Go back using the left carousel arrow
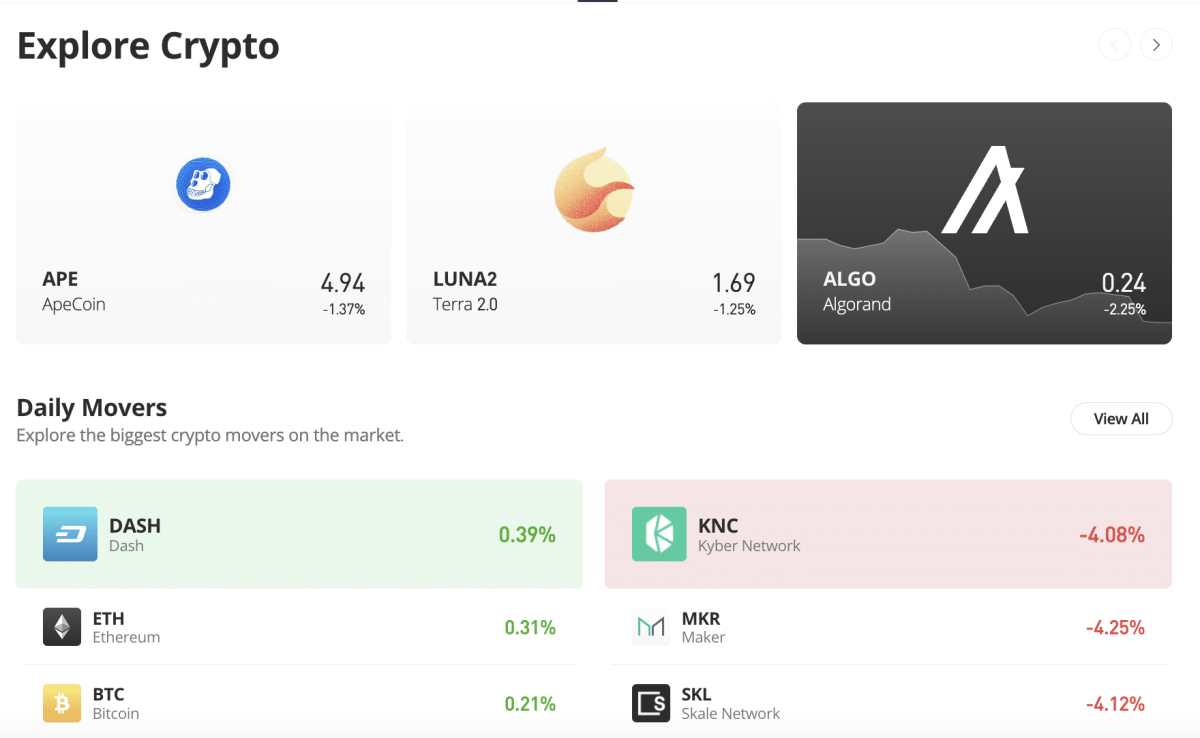This screenshot has width=1200, height=738. click(x=1114, y=44)
